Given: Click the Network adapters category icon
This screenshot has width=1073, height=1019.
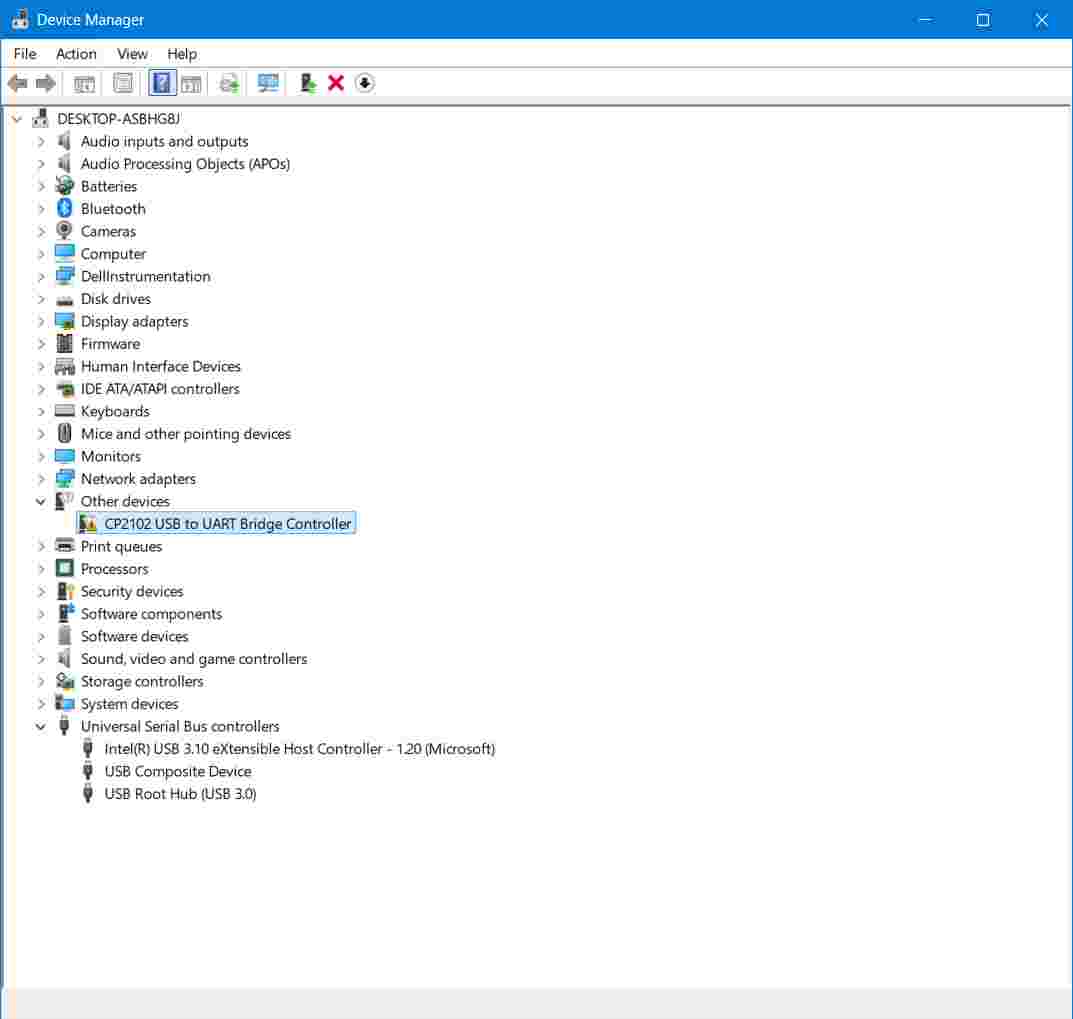Looking at the screenshot, I should (64, 478).
